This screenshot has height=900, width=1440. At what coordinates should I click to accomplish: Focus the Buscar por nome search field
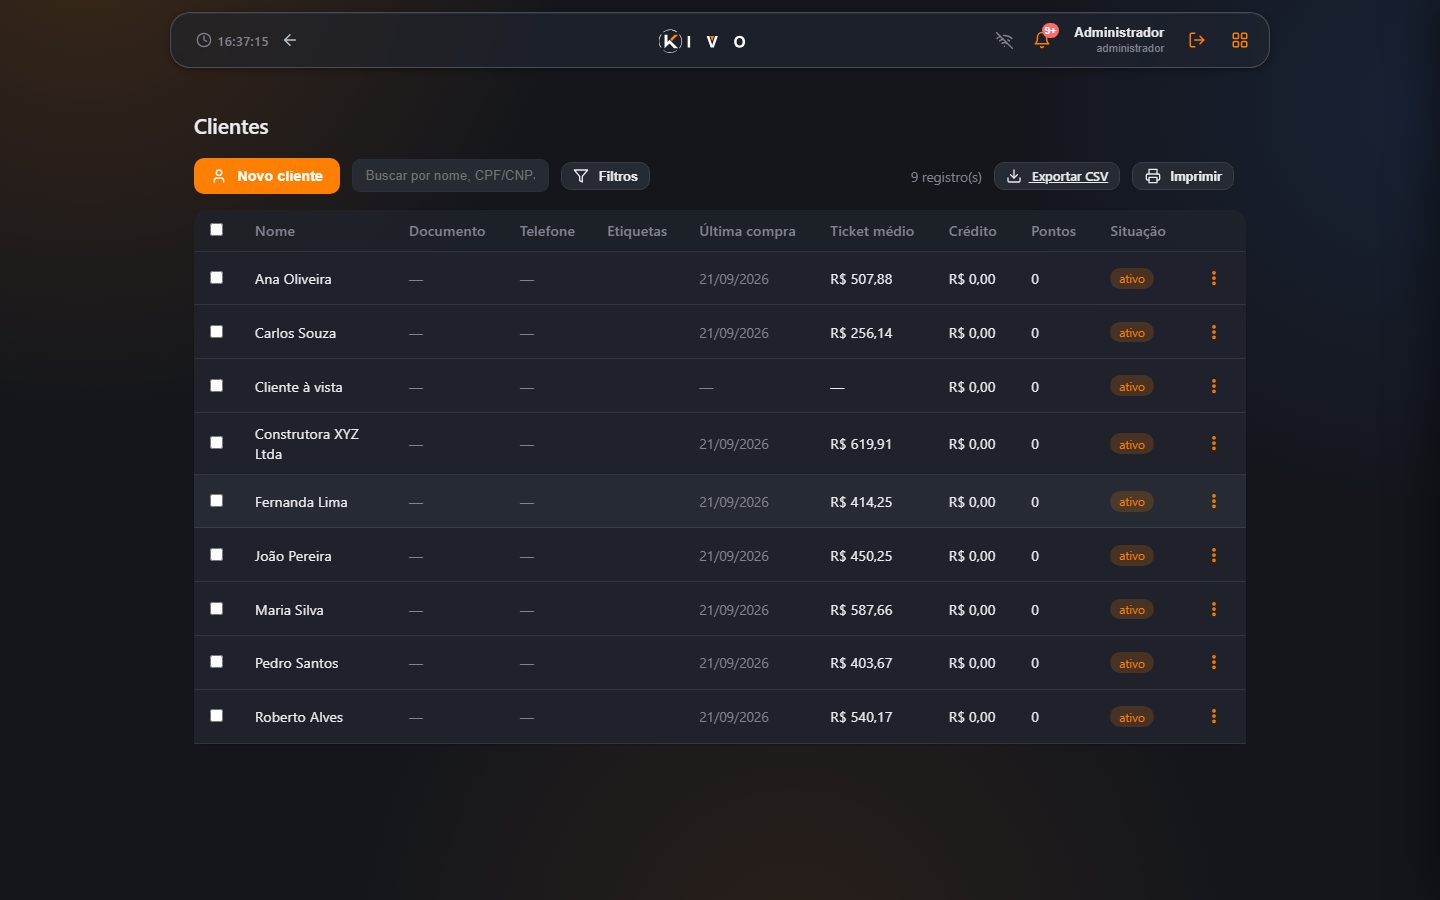[450, 175]
